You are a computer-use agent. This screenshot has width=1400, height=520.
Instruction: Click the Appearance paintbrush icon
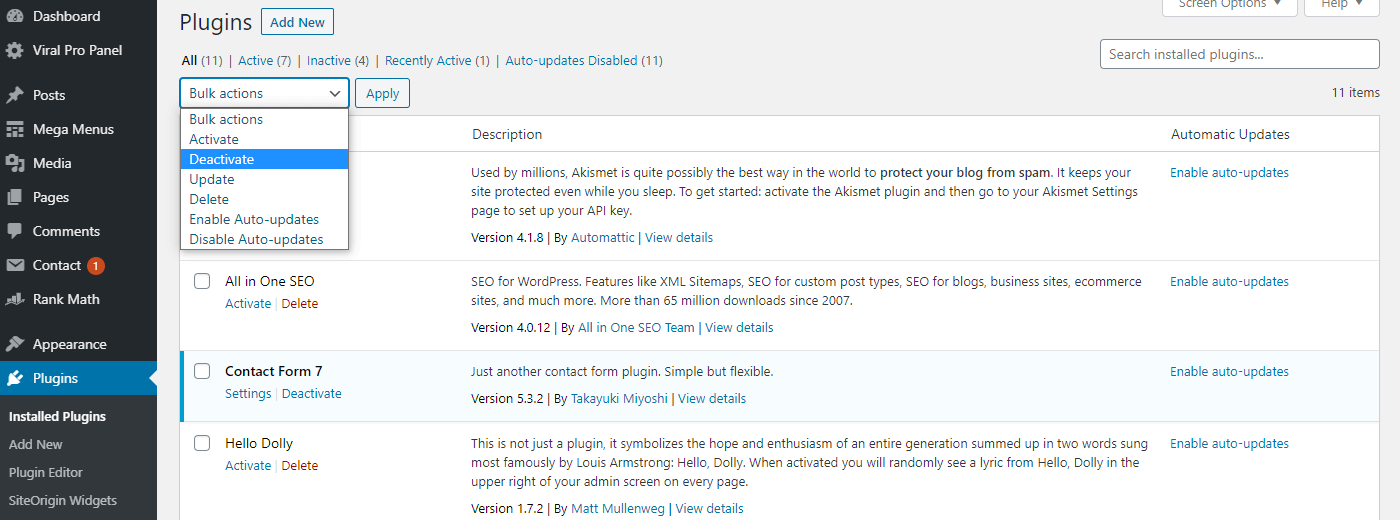pos(15,344)
